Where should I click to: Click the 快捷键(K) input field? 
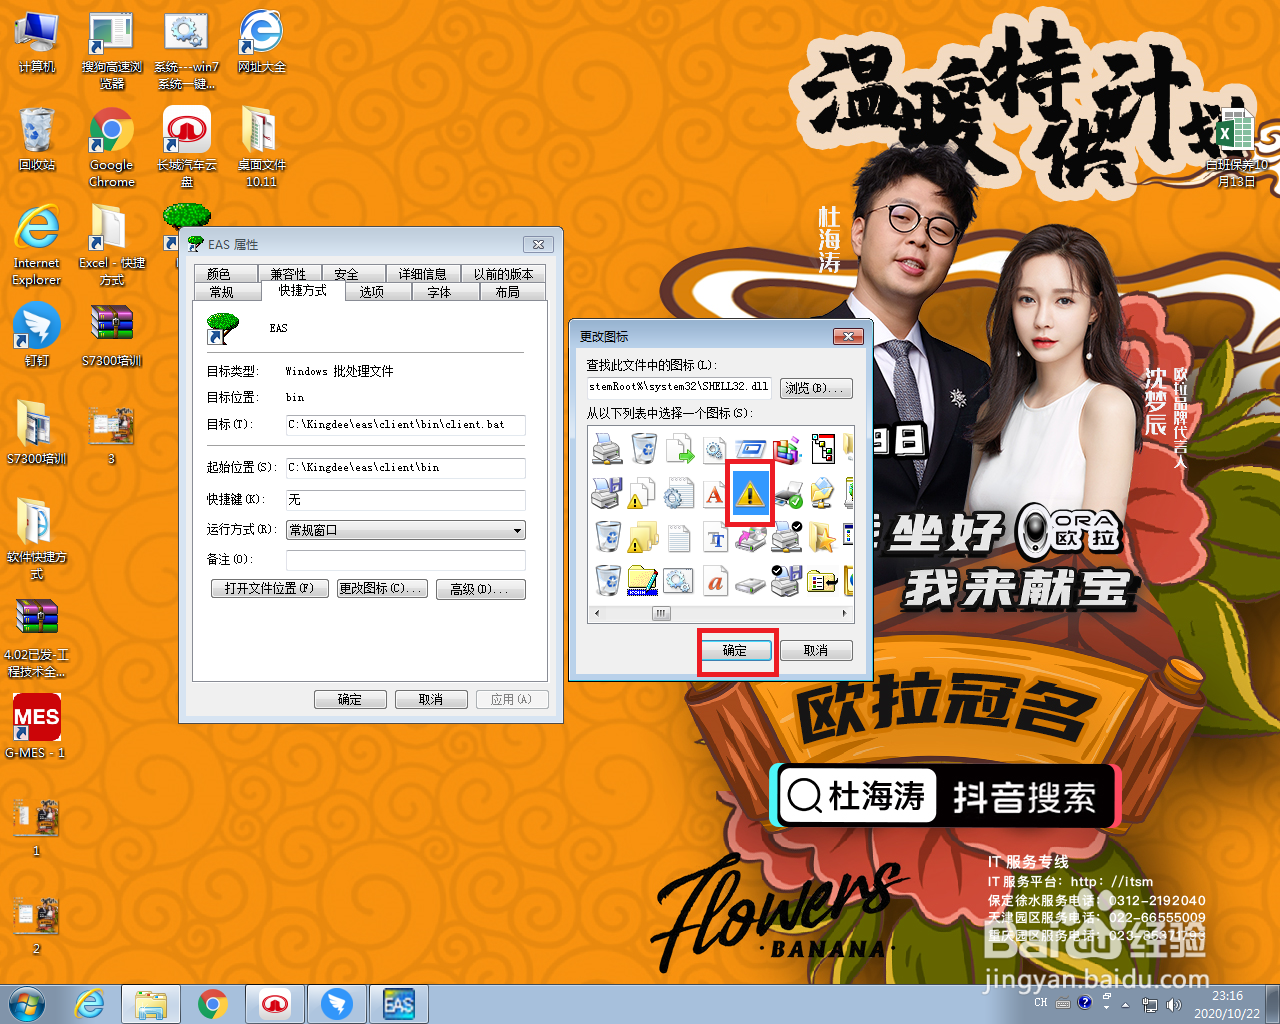[405, 500]
